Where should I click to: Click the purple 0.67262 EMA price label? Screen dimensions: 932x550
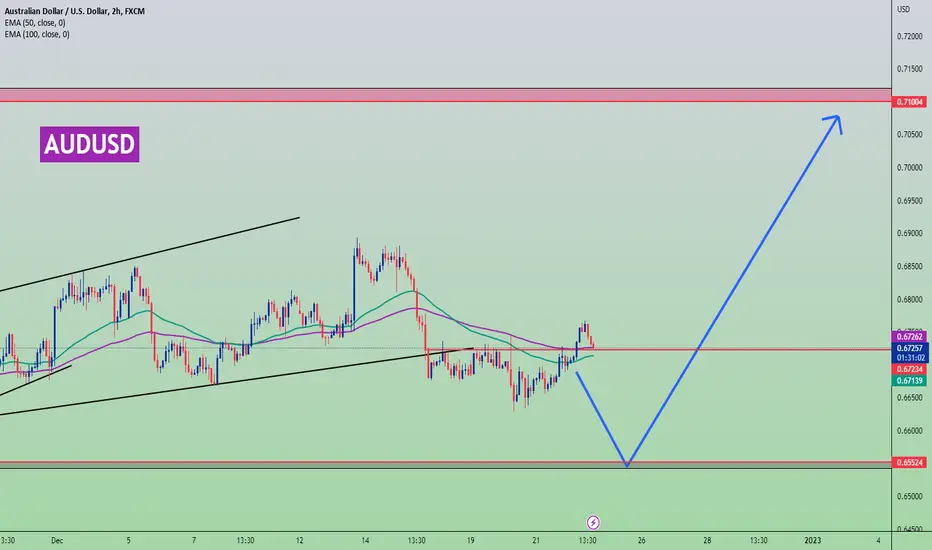pyautogui.click(x=909, y=337)
